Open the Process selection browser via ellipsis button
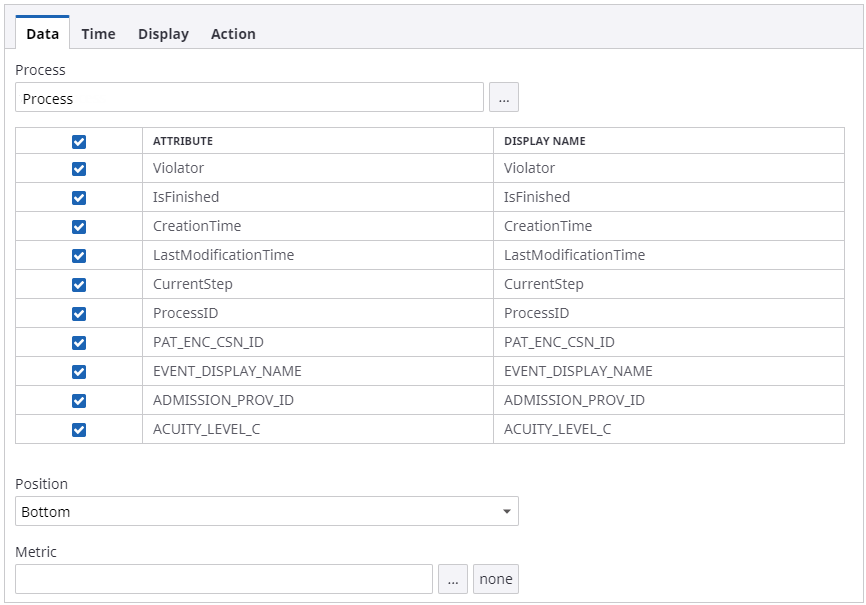This screenshot has width=866, height=605. [504, 97]
